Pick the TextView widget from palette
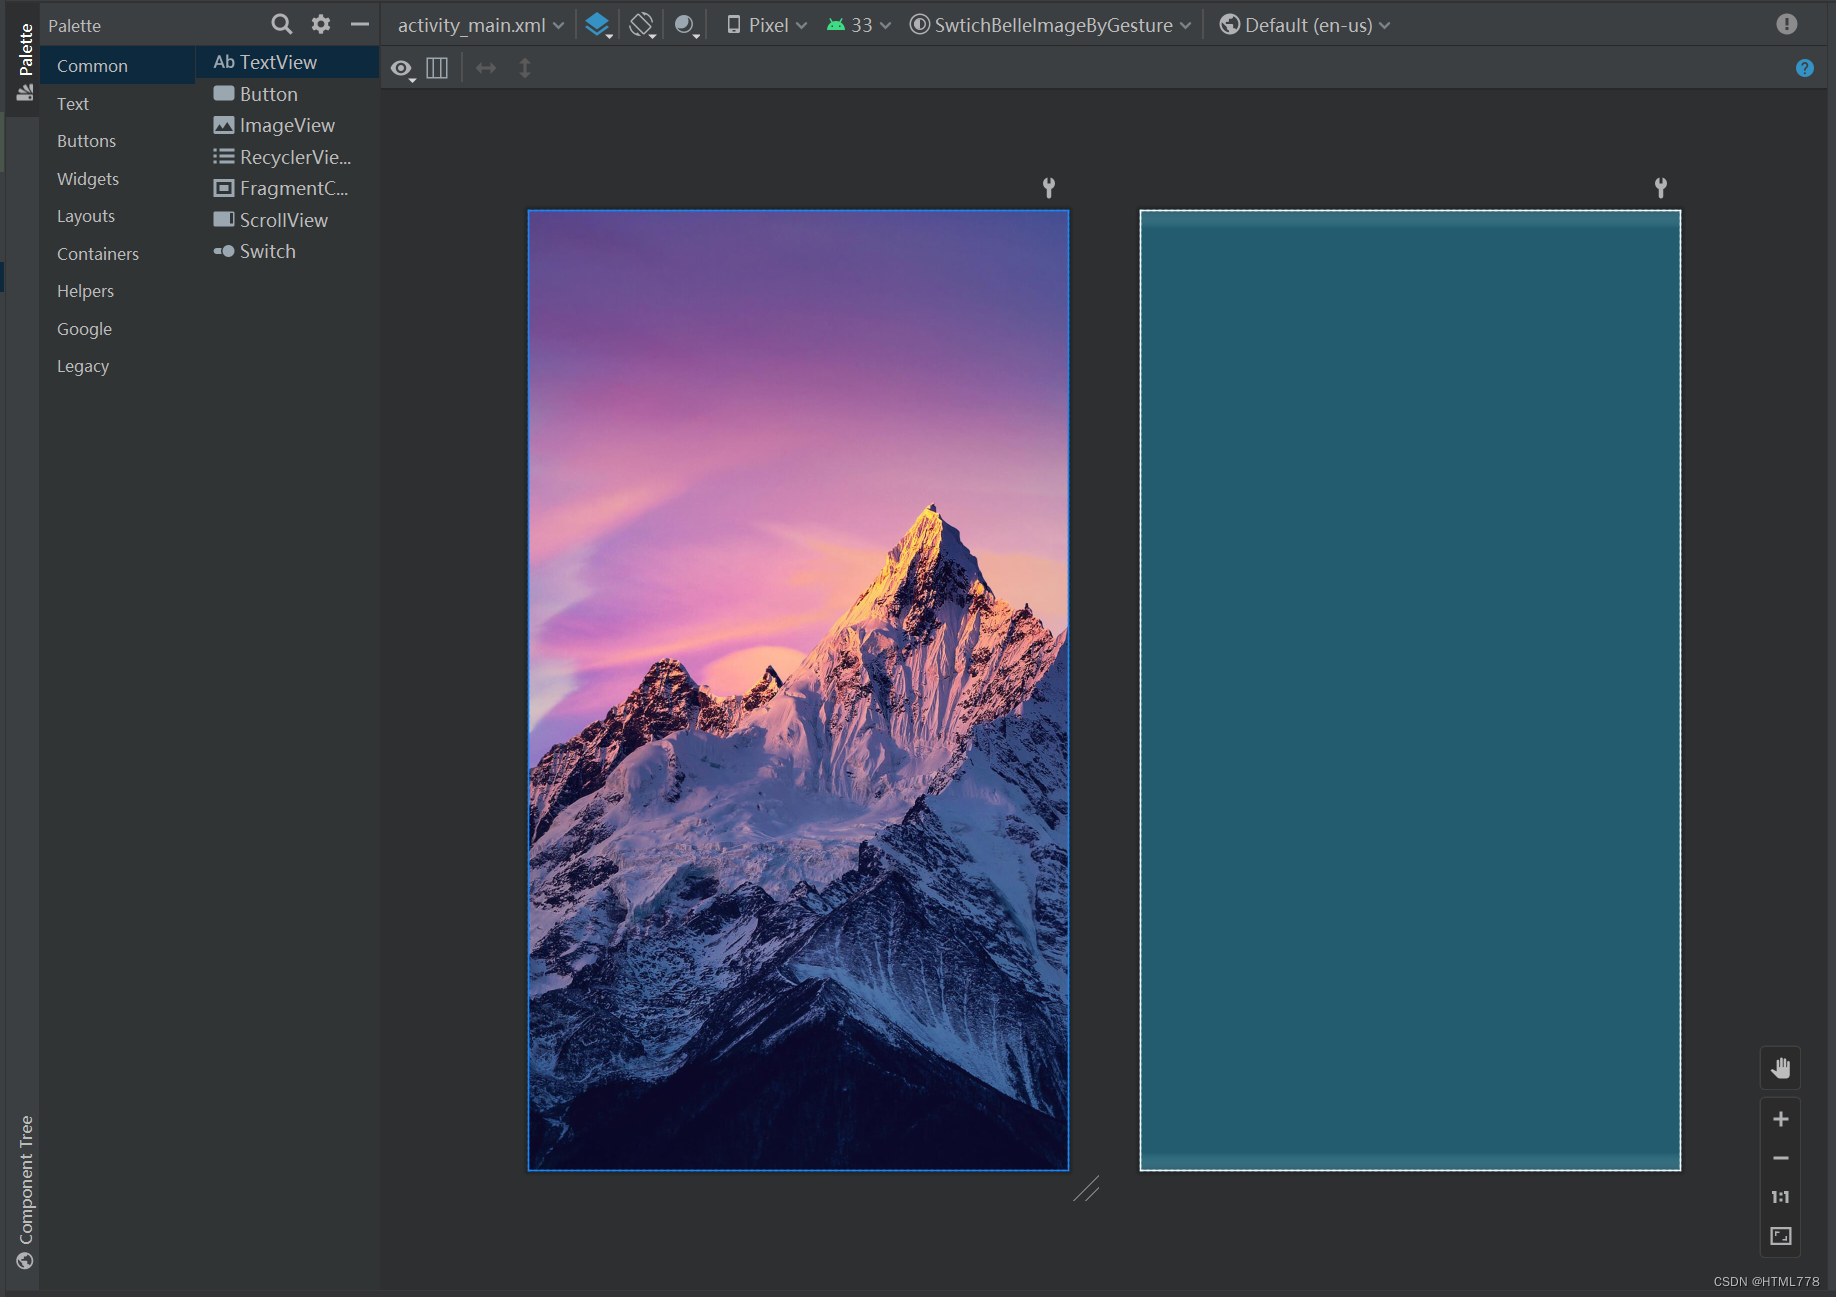Image resolution: width=1836 pixels, height=1297 pixels. tap(288, 62)
